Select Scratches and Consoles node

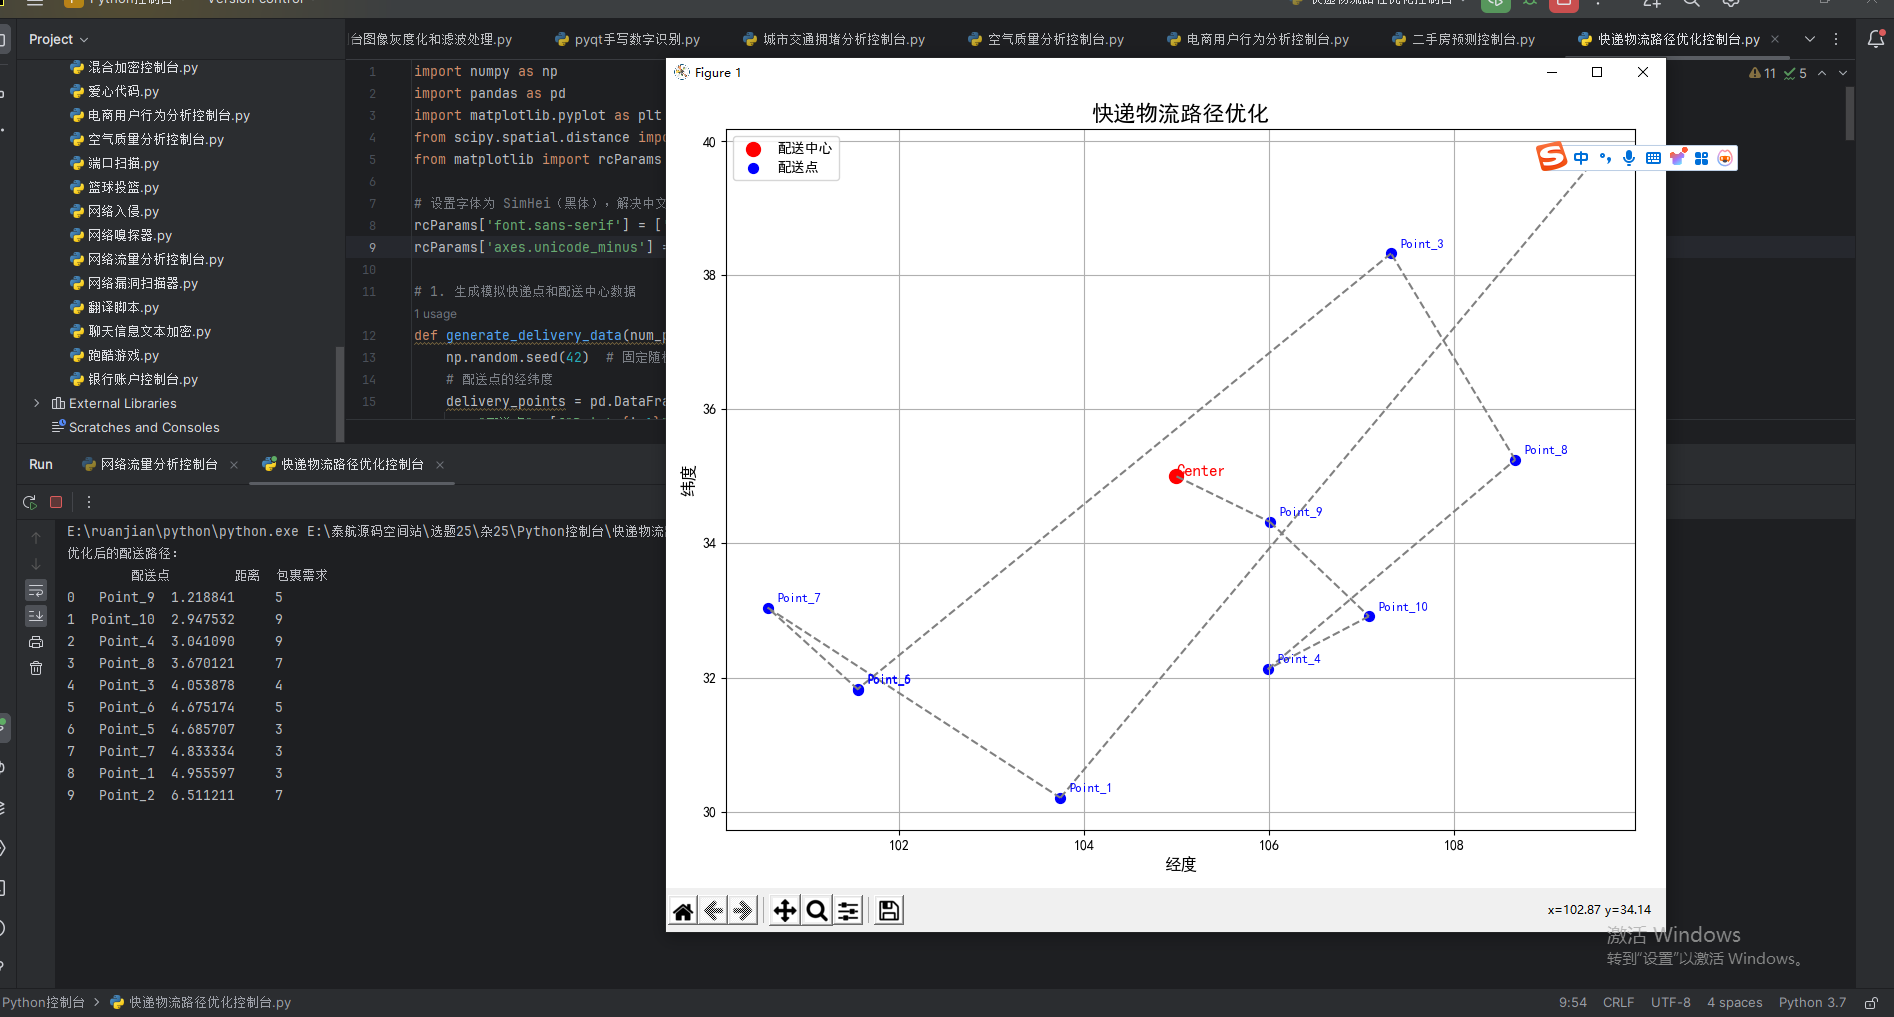coord(135,427)
